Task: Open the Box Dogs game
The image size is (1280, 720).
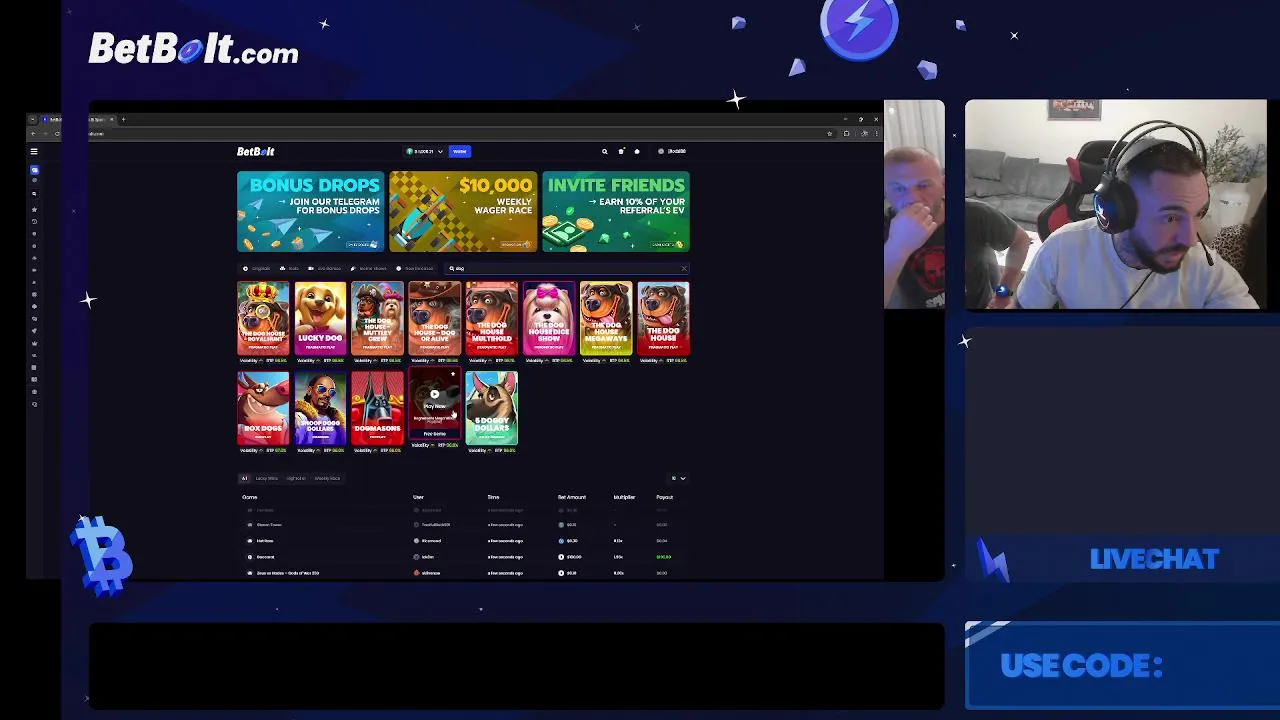Action: coord(263,408)
